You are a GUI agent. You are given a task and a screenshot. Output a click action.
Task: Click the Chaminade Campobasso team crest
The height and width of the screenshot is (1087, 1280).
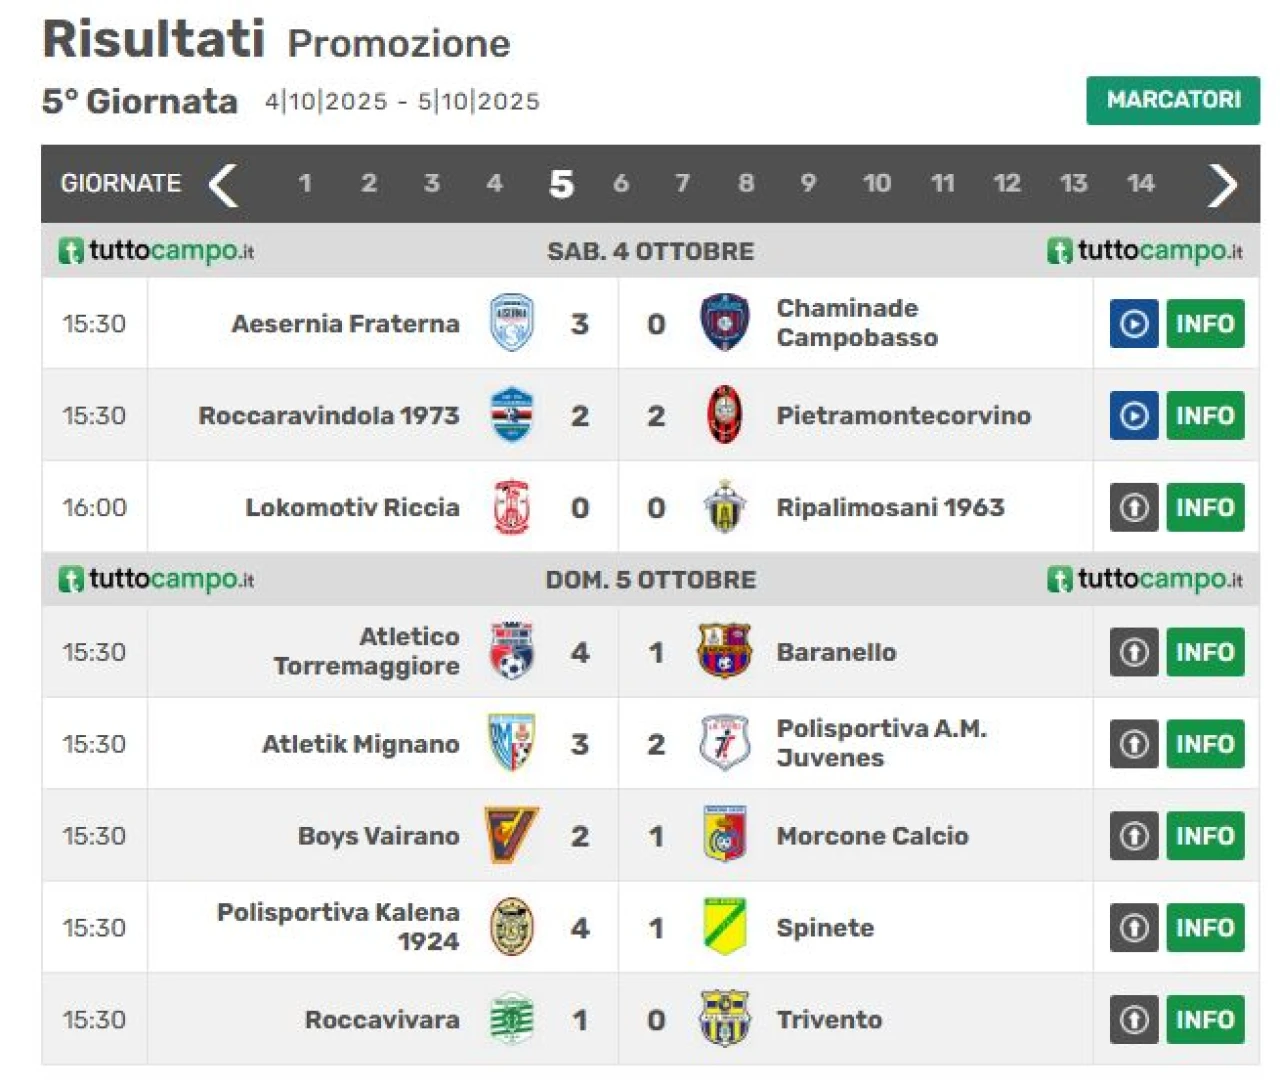pyautogui.click(x=725, y=323)
